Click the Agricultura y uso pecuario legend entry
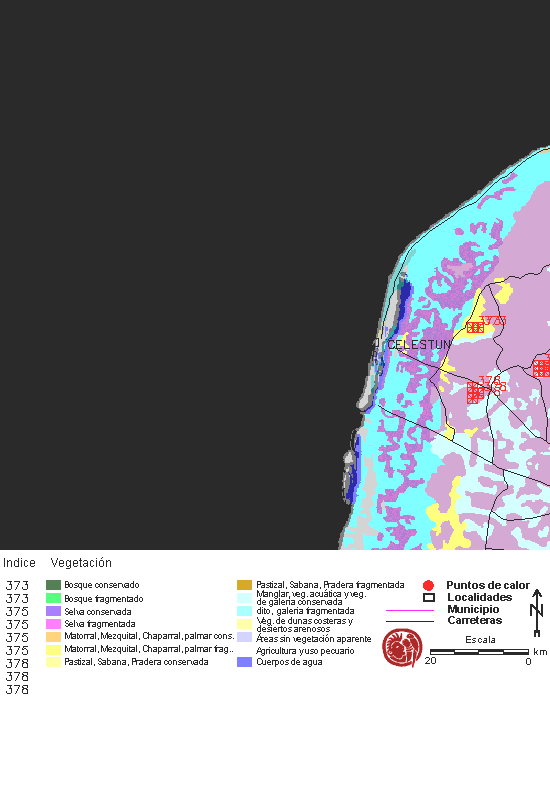This screenshot has height=800, width=550. (x=305, y=651)
